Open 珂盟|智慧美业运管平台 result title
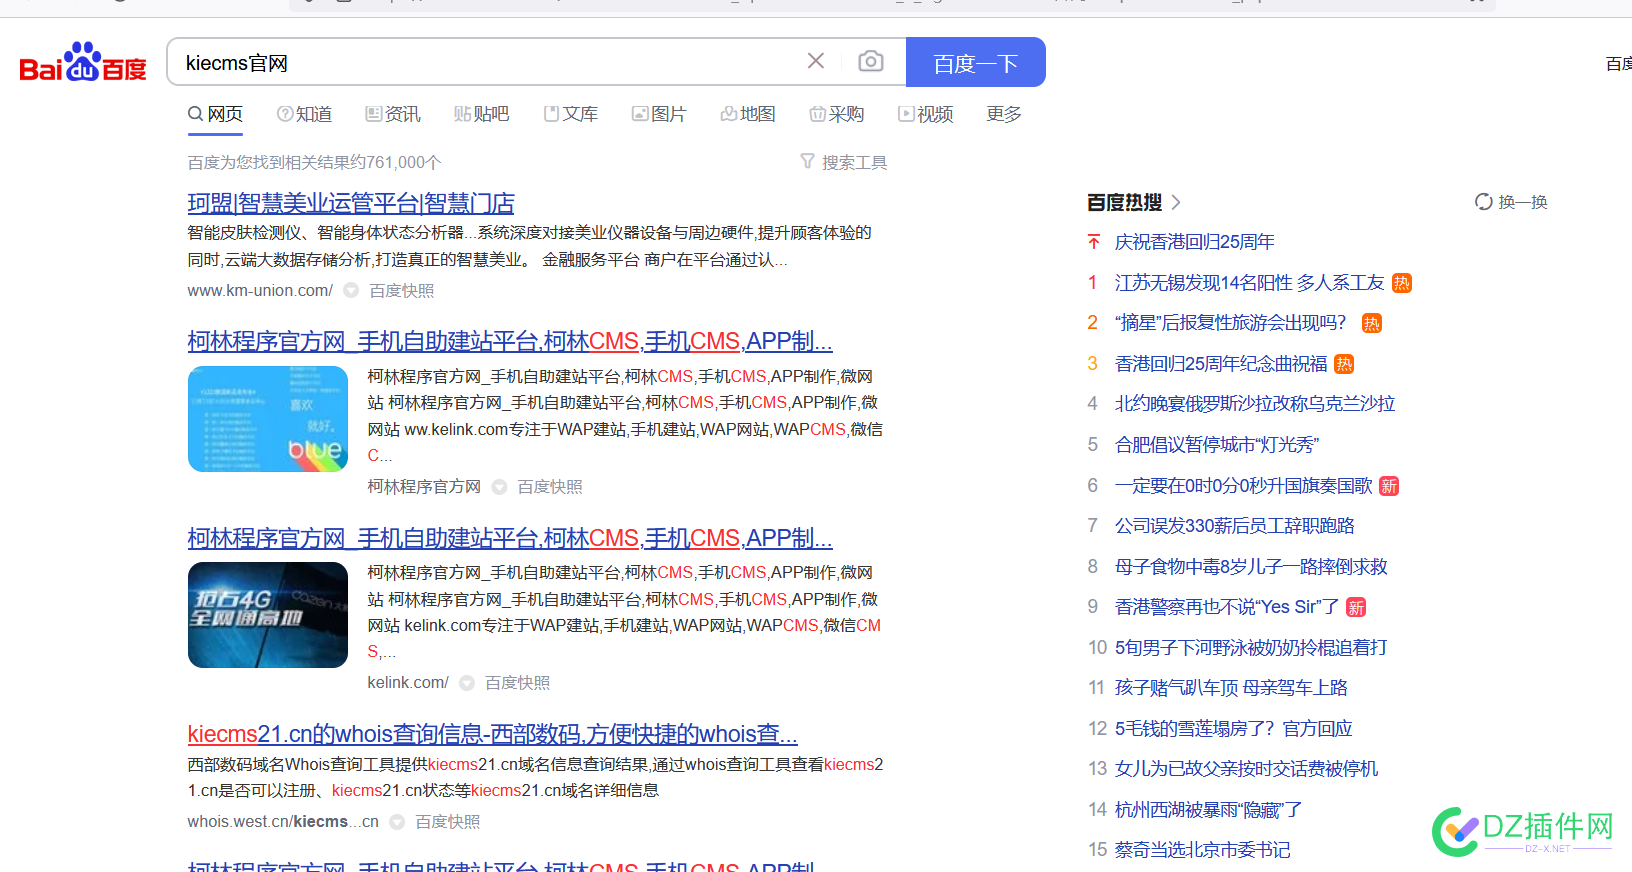The width and height of the screenshot is (1632, 872). pyautogui.click(x=351, y=203)
